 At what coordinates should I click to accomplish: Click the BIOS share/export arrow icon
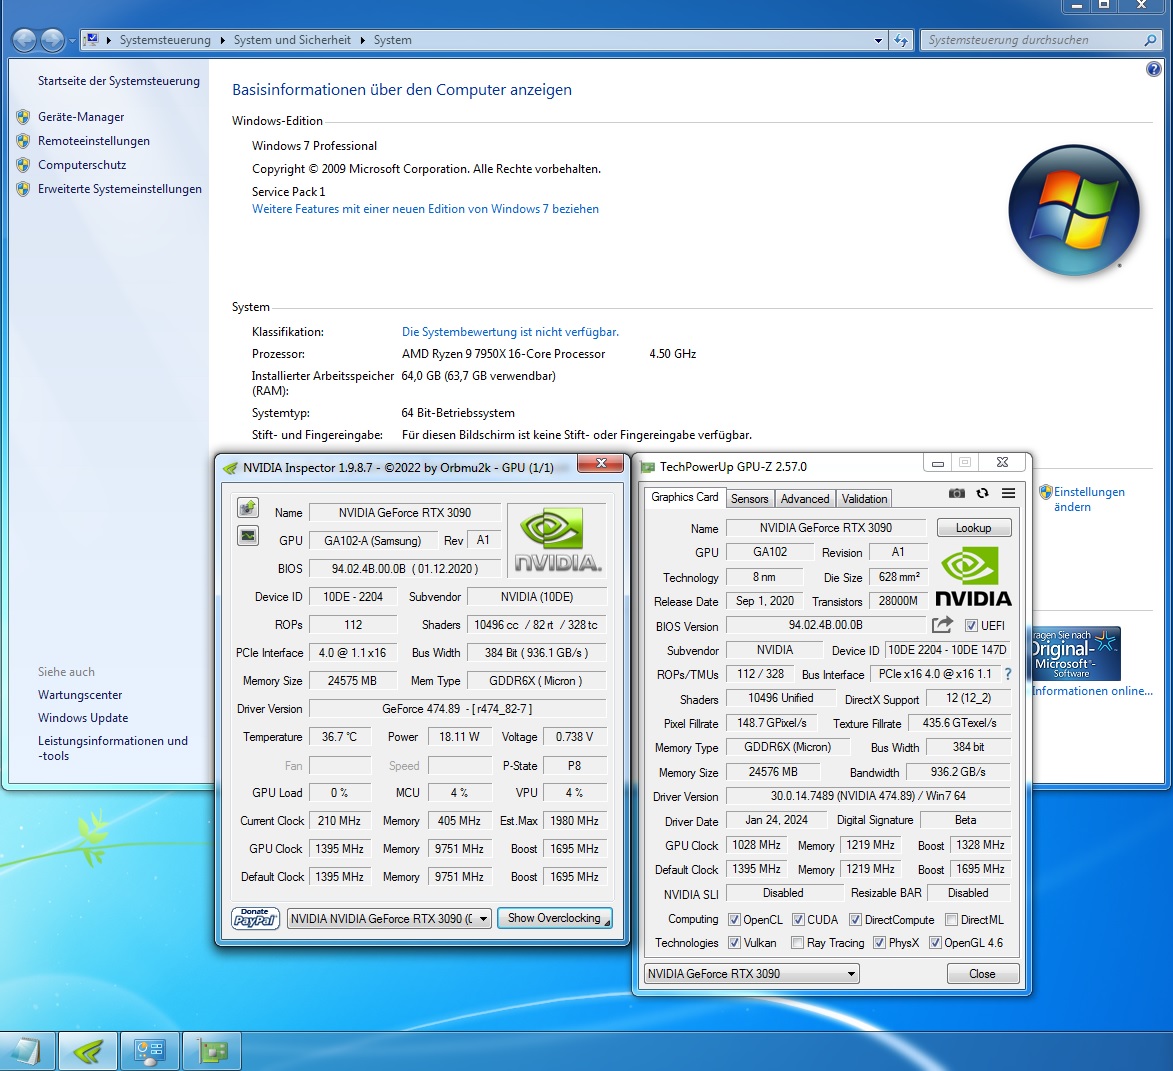pyautogui.click(x=943, y=625)
